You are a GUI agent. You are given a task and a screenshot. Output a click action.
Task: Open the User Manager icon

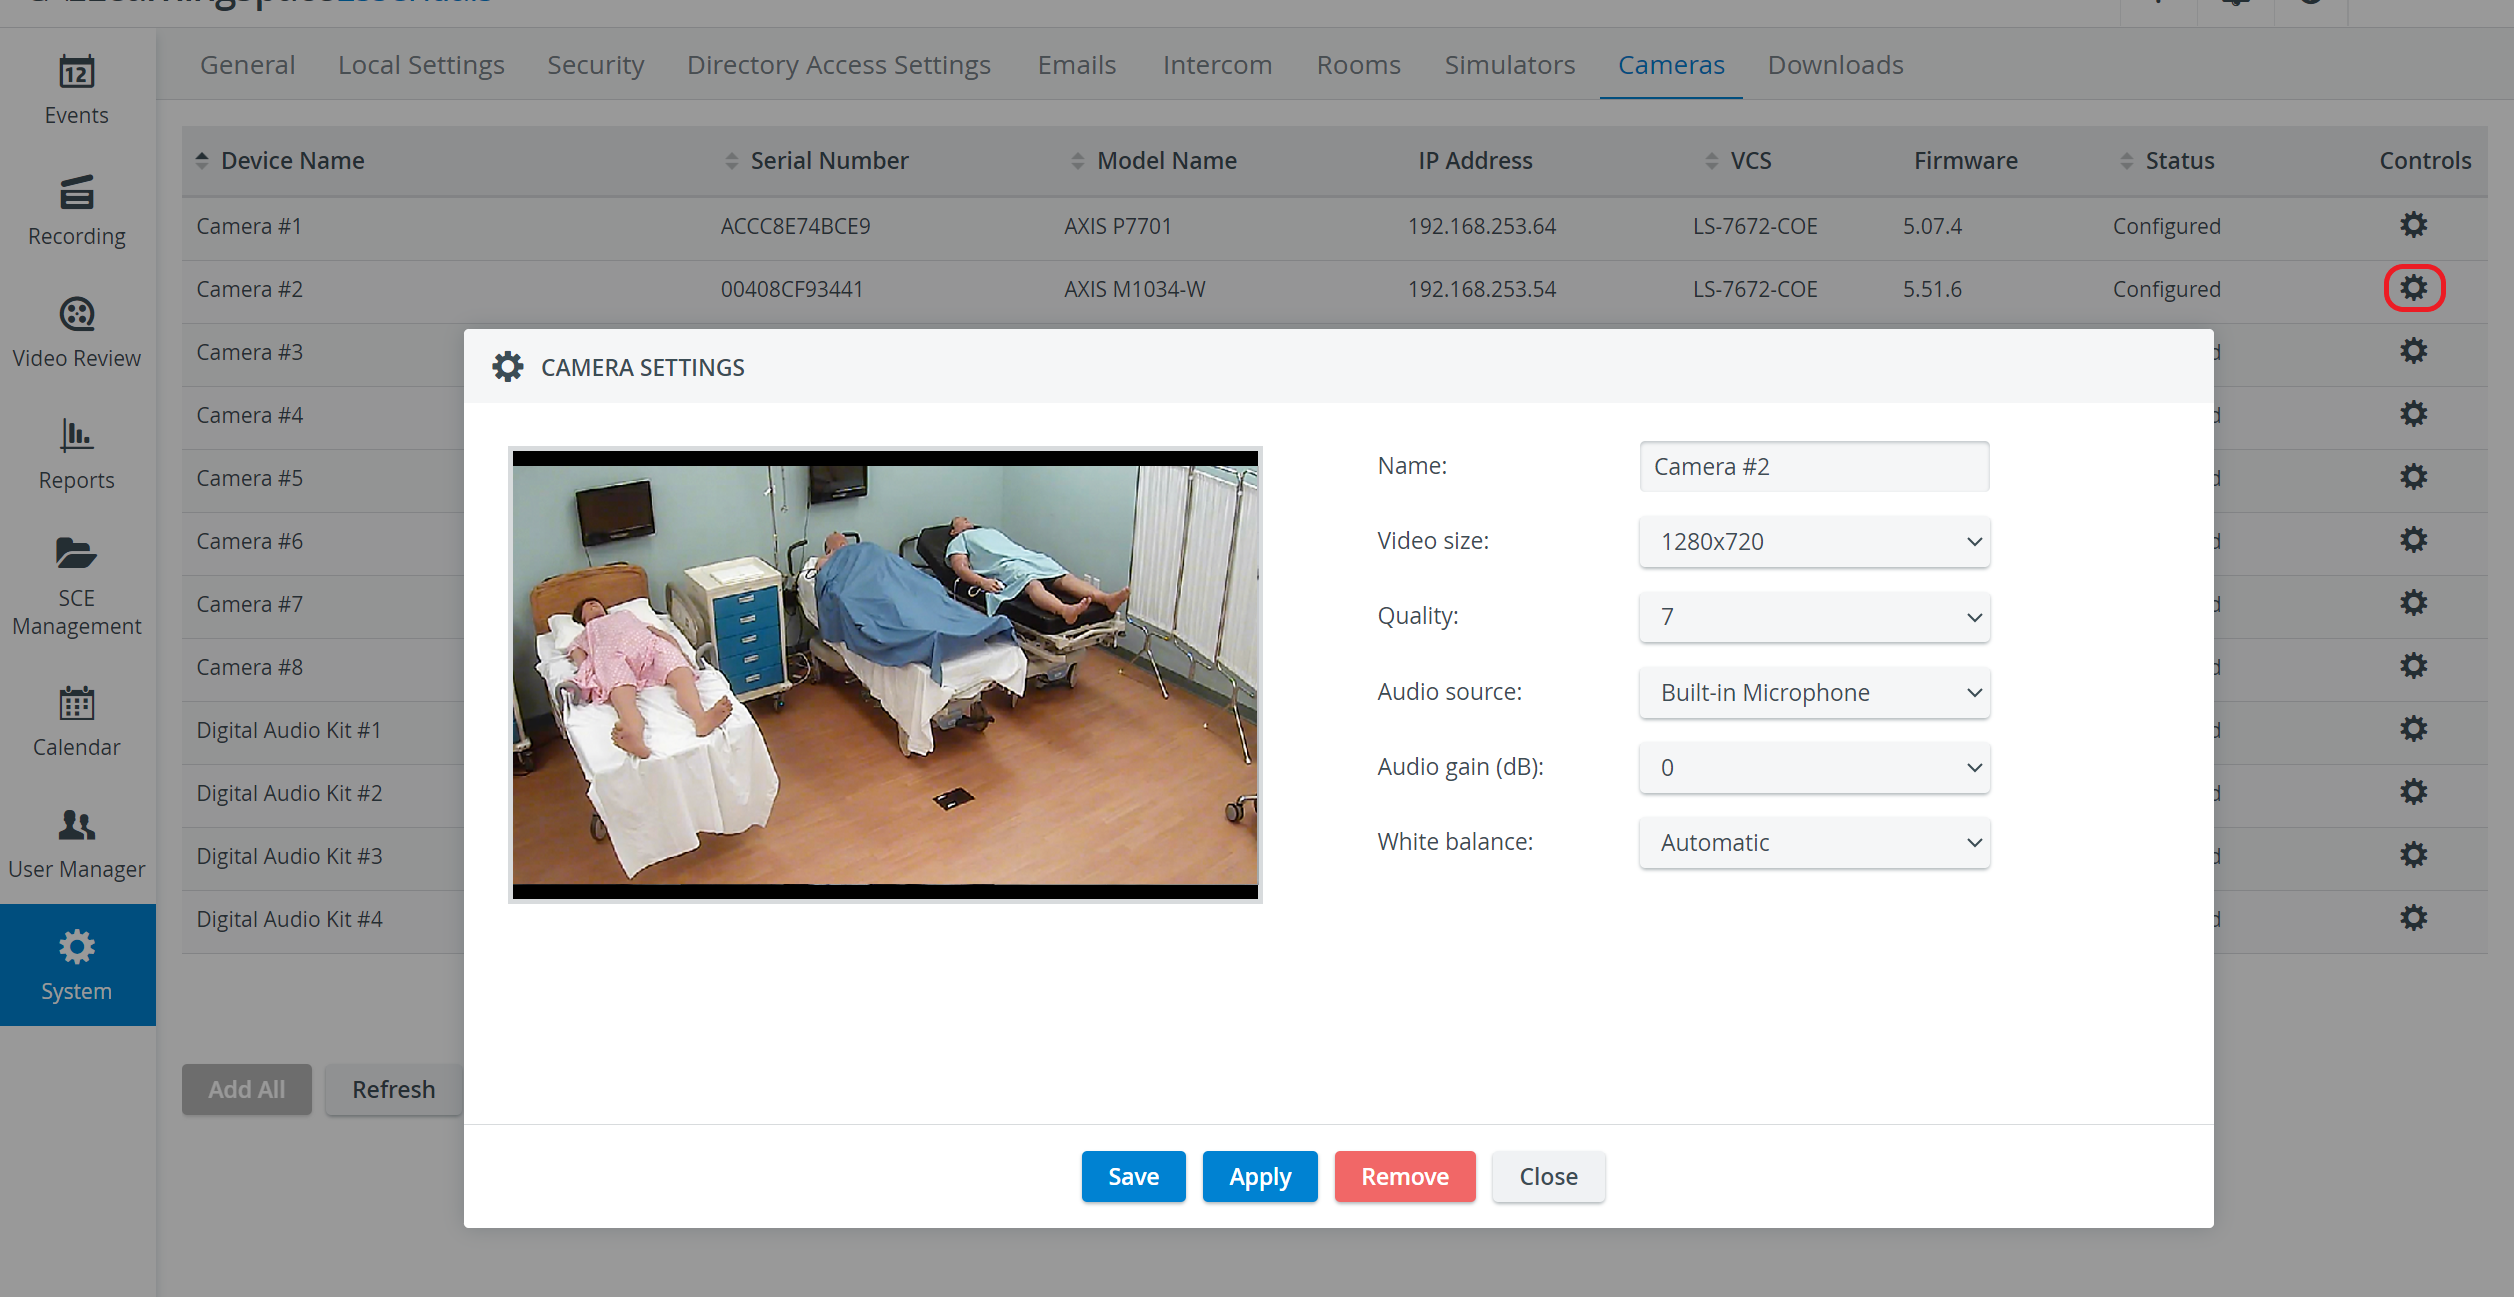(76, 825)
